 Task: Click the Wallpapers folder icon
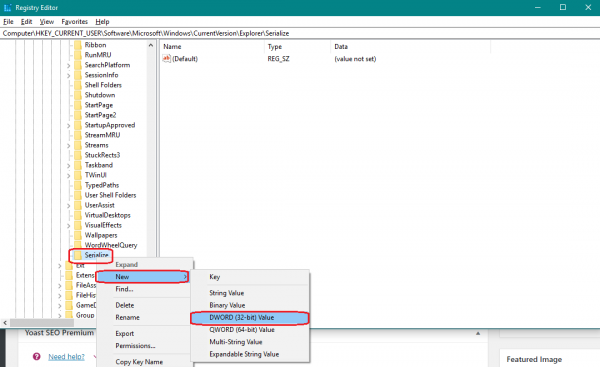[x=78, y=235]
